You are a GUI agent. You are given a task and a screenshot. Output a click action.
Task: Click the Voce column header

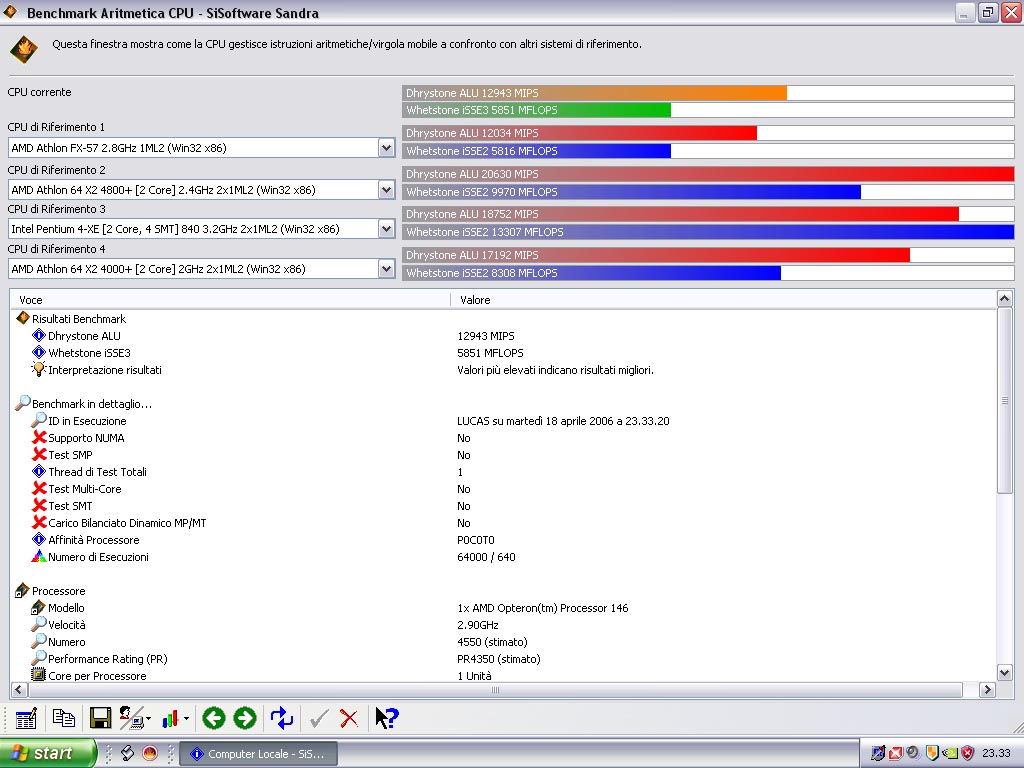pos(231,300)
